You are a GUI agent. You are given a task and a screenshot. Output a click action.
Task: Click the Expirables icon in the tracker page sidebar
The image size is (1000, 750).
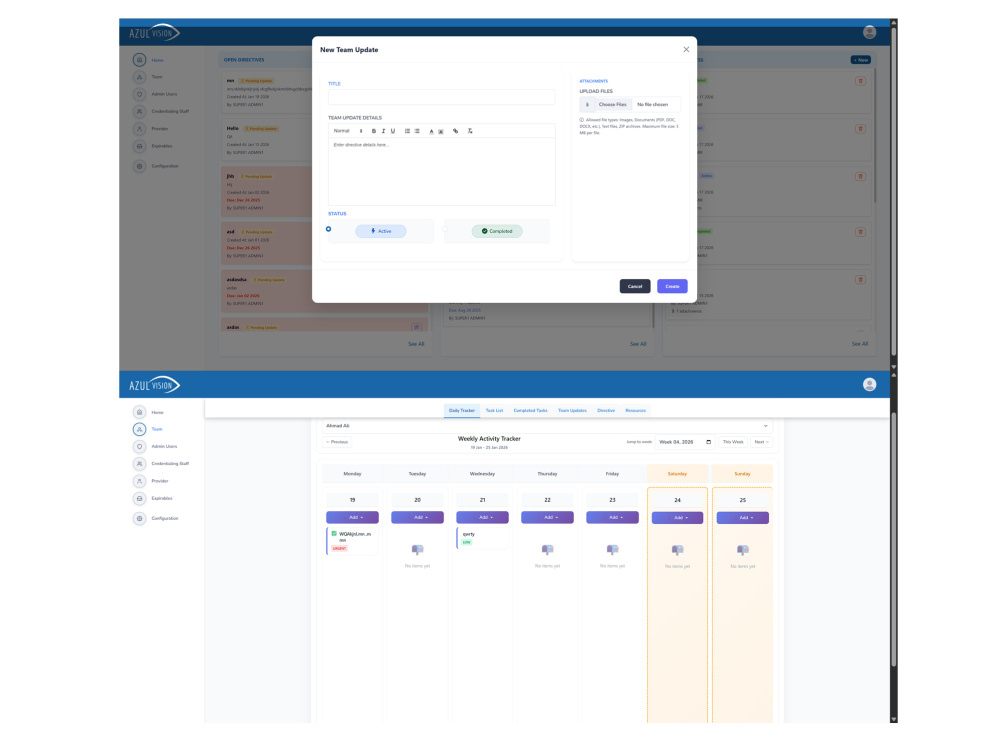click(140, 498)
